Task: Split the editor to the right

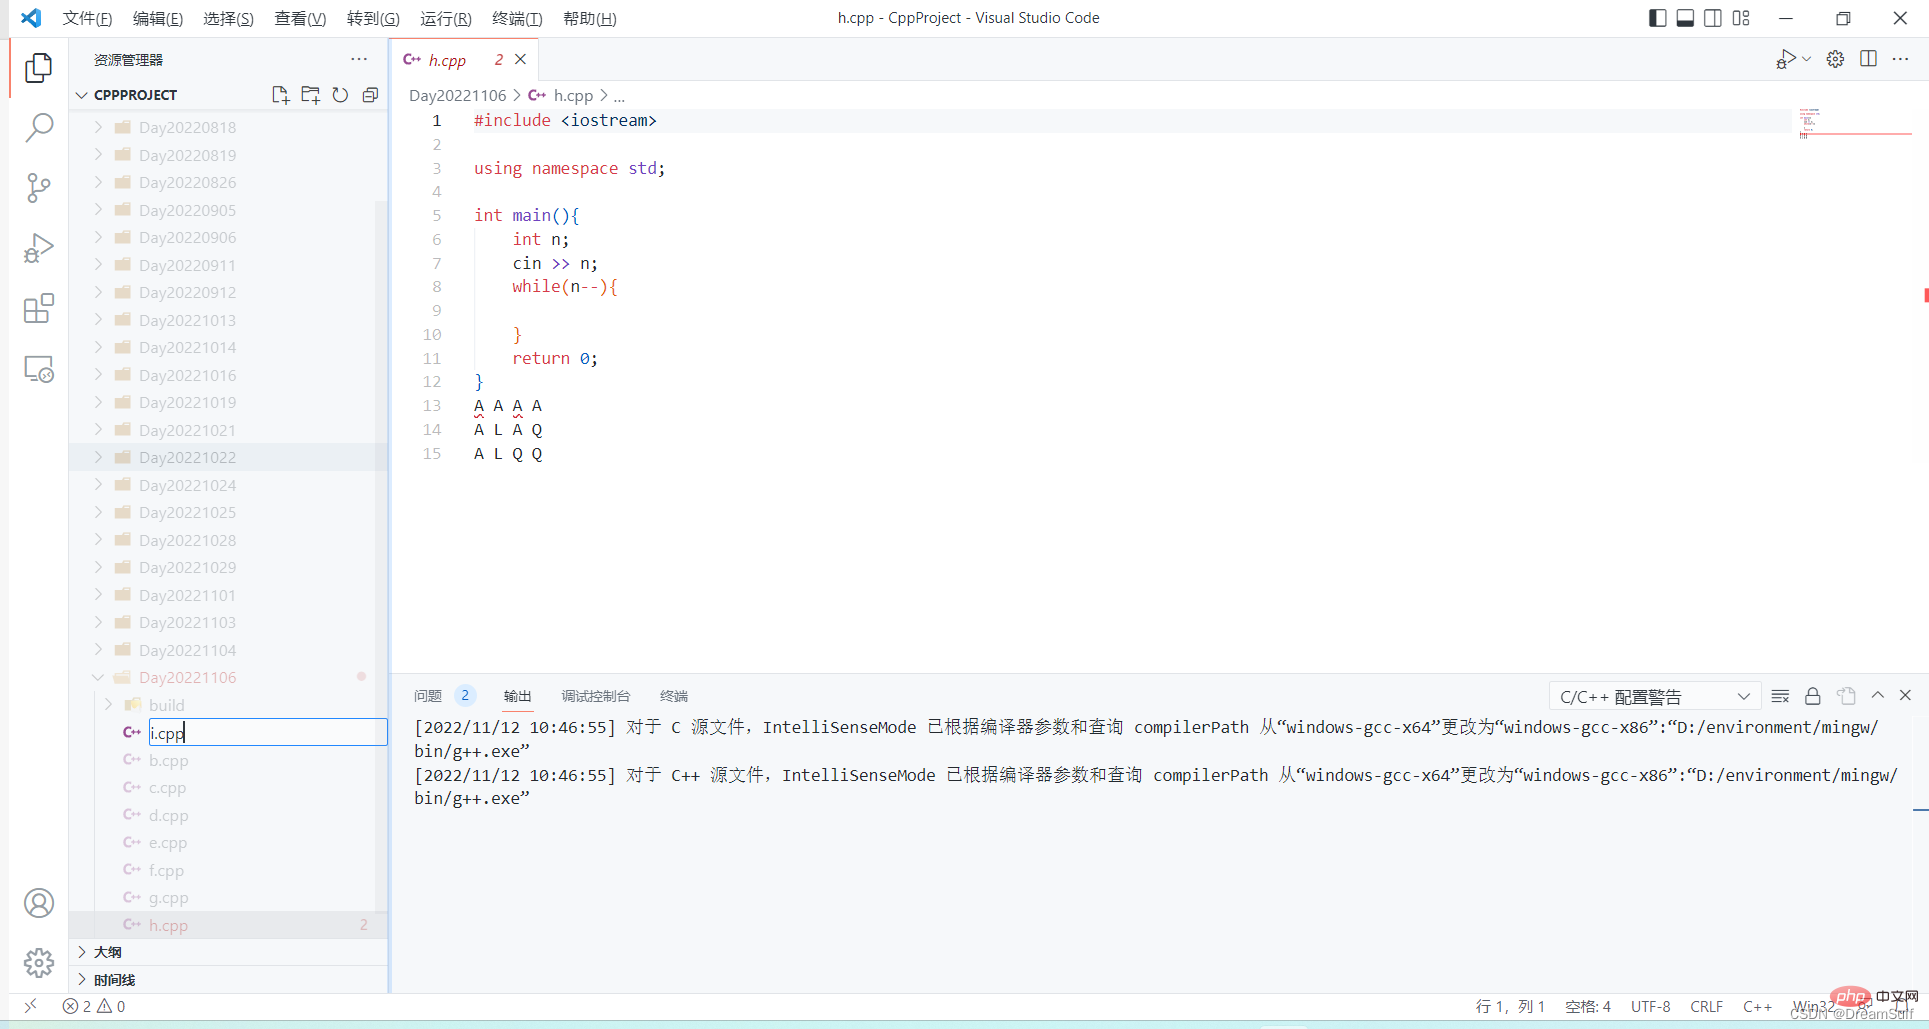Action: (x=1868, y=59)
